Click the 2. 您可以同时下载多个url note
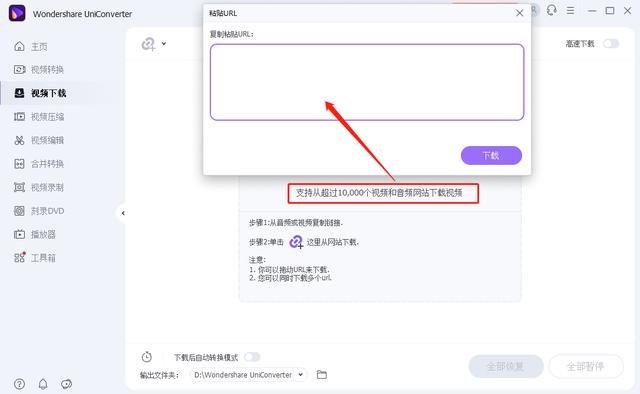Screen dimensions: 640x394 (x=291, y=278)
